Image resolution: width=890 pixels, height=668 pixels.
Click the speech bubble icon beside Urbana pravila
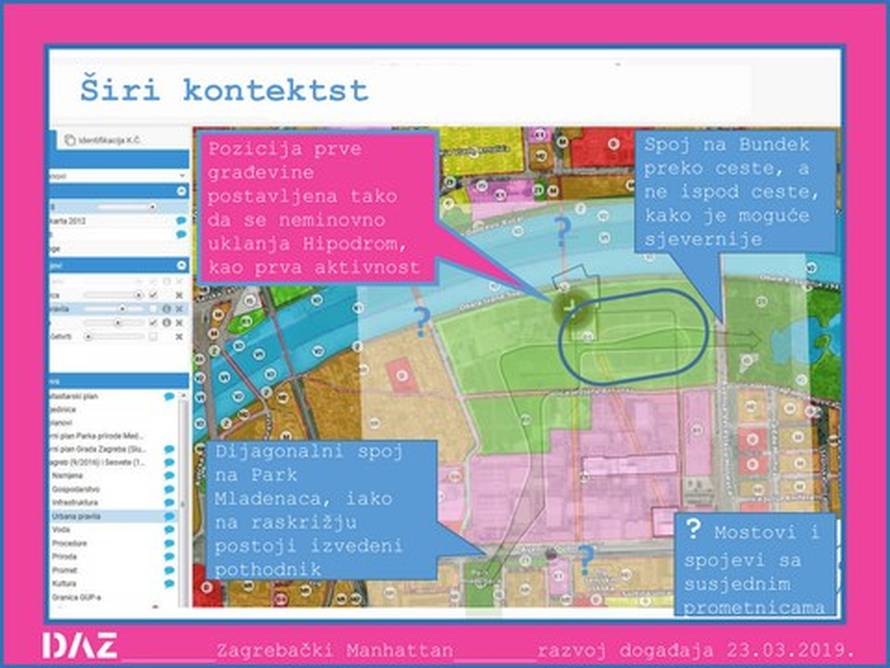tap(169, 516)
